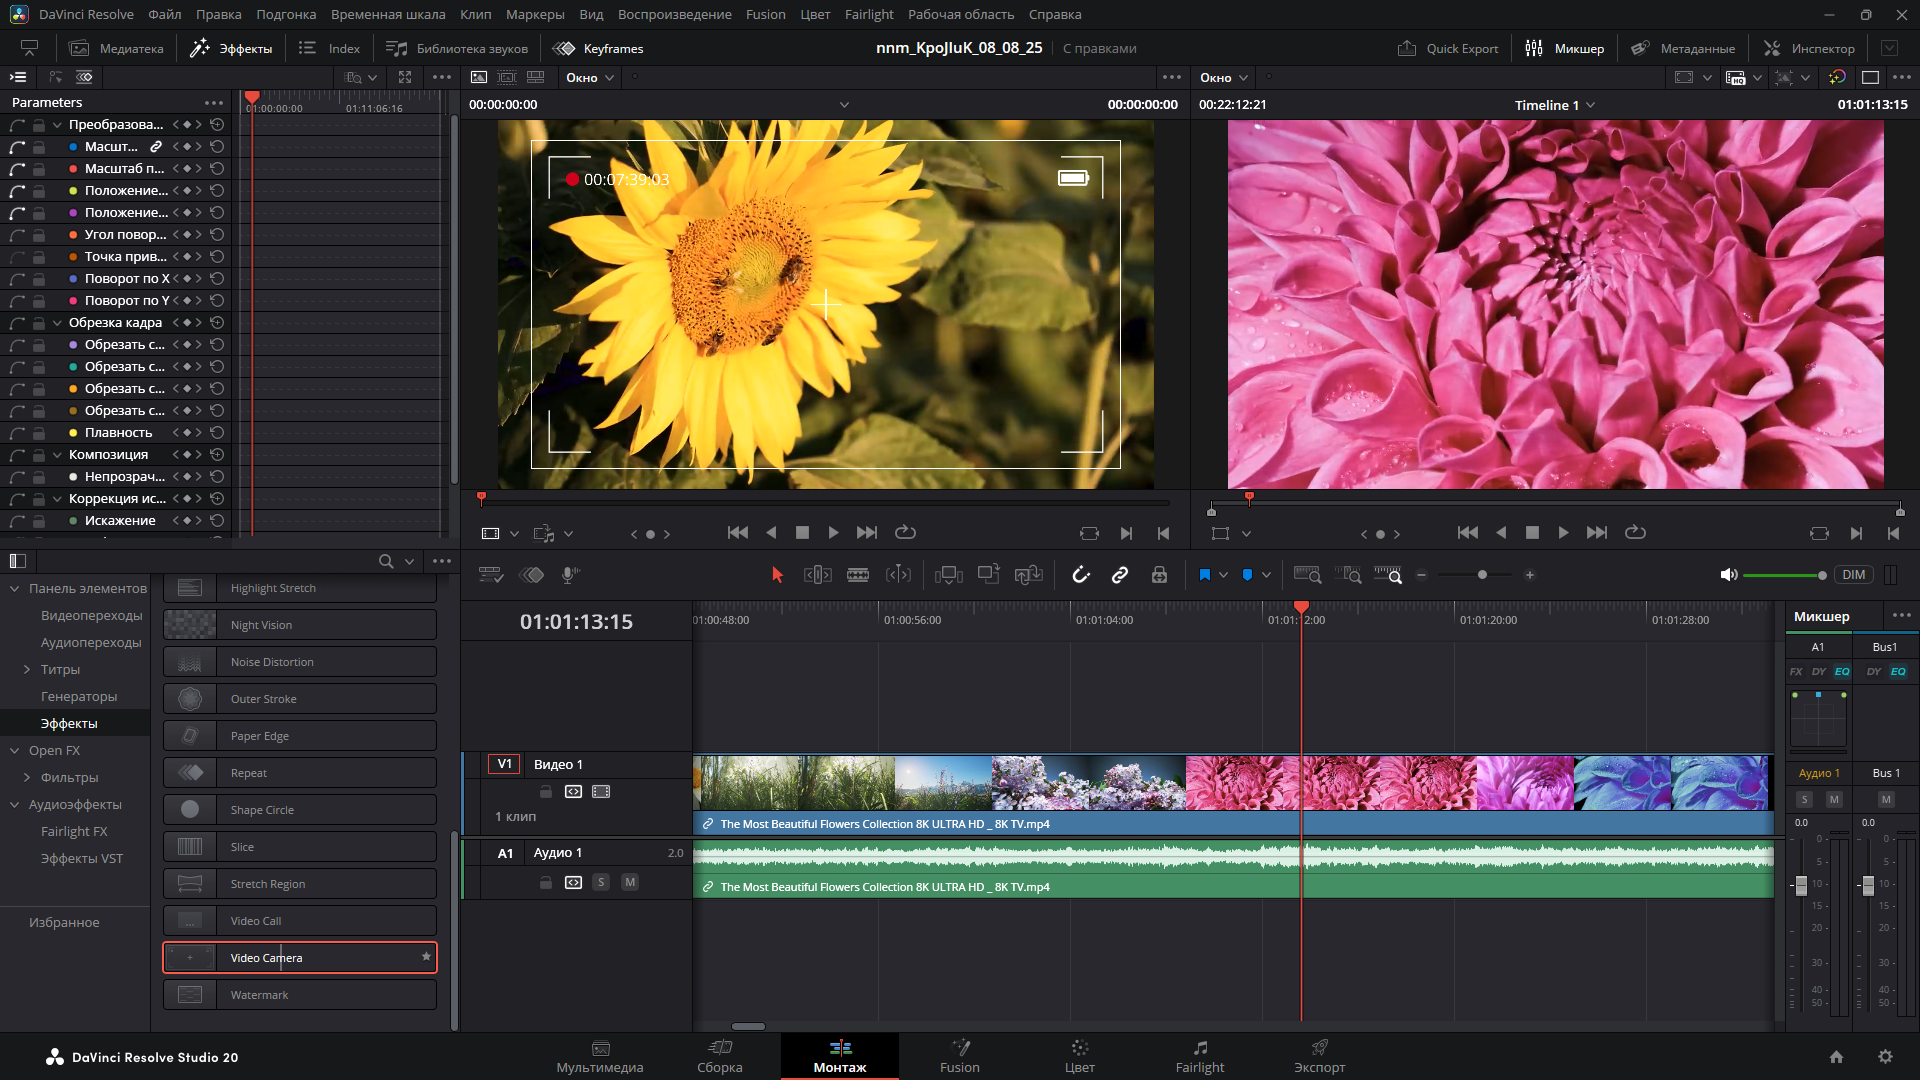Adjust the green volume slider handle
1920x1080 pixels.
(x=1822, y=575)
